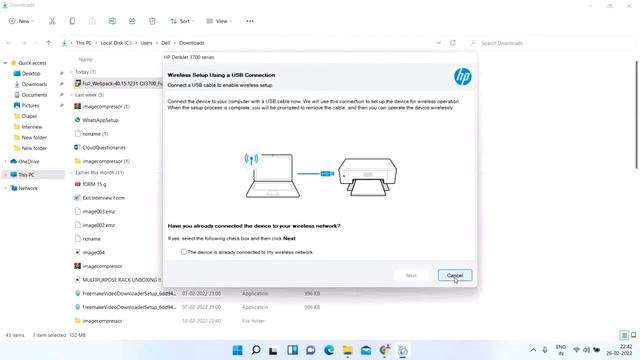Show hidden system tray icons

coord(533,350)
